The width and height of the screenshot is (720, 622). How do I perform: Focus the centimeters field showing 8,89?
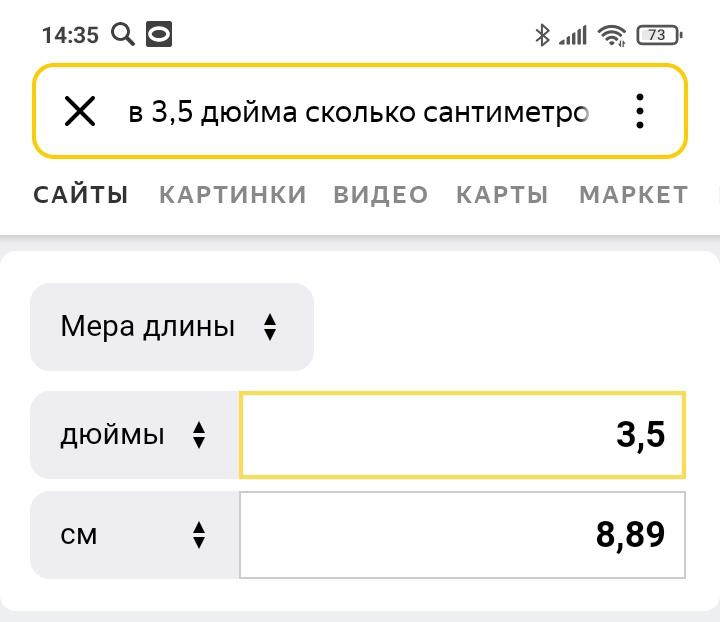[462, 535]
